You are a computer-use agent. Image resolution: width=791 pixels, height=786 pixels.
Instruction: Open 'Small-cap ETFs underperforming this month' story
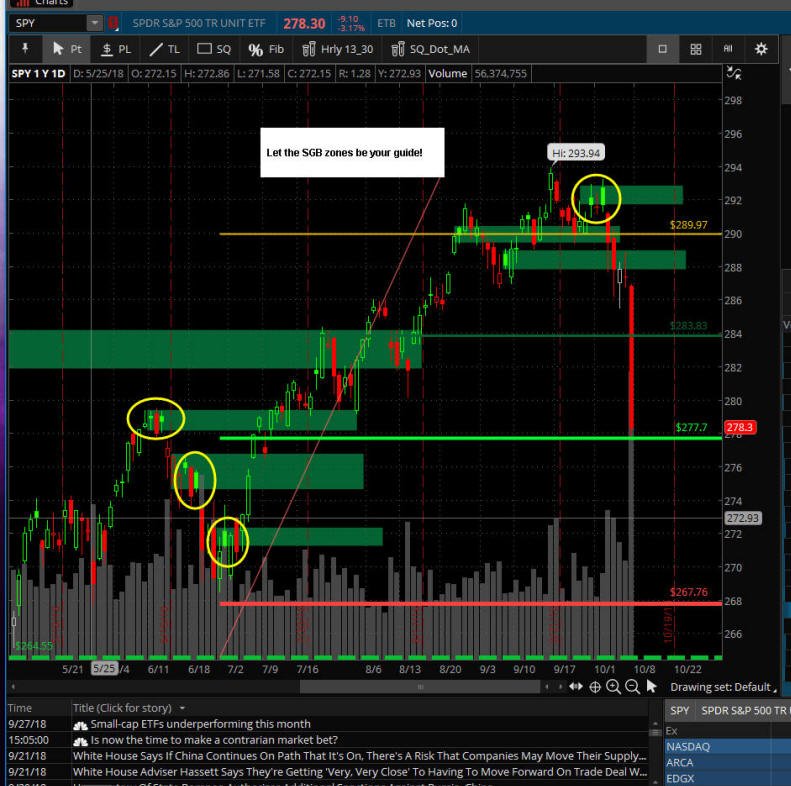(200, 724)
